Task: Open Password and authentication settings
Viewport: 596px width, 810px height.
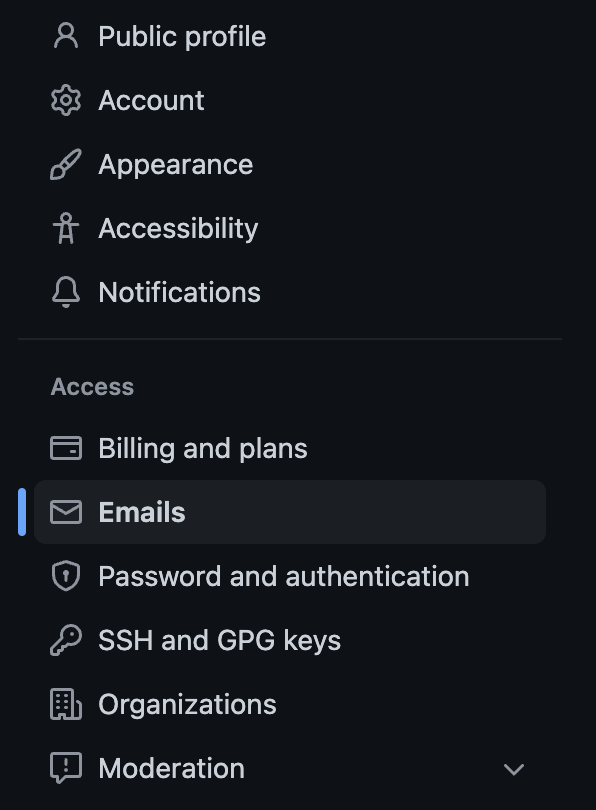Action: pos(283,576)
